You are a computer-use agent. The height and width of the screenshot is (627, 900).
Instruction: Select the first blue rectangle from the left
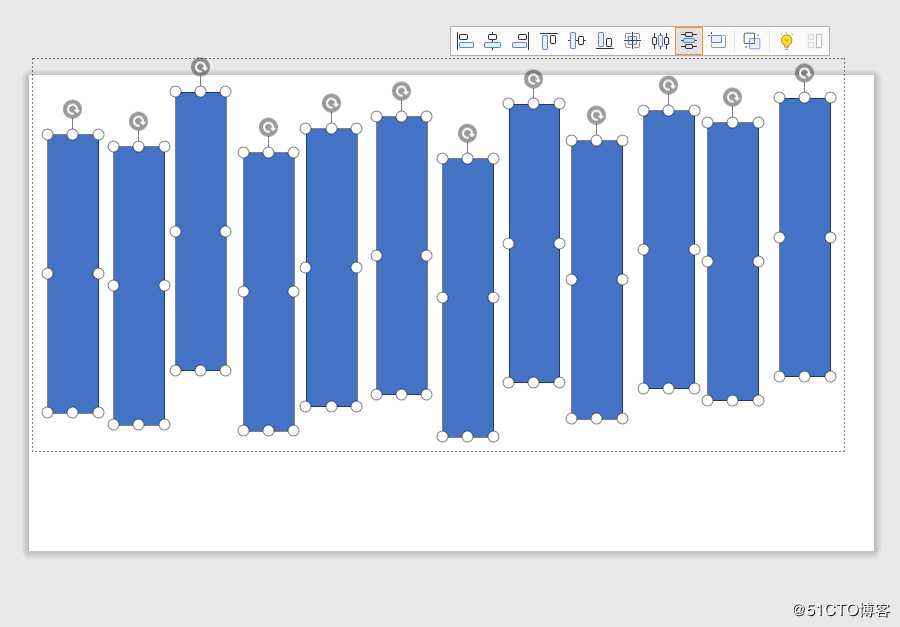(x=73, y=273)
